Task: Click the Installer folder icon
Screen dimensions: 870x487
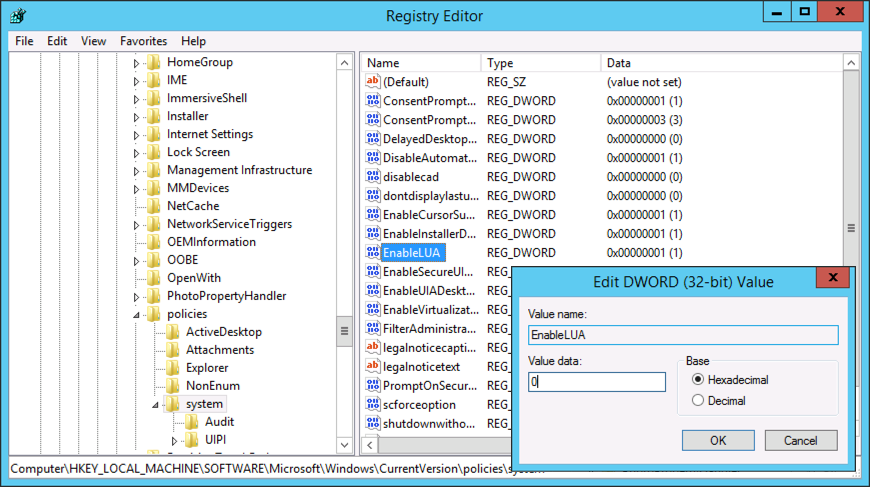Action: click(x=154, y=116)
